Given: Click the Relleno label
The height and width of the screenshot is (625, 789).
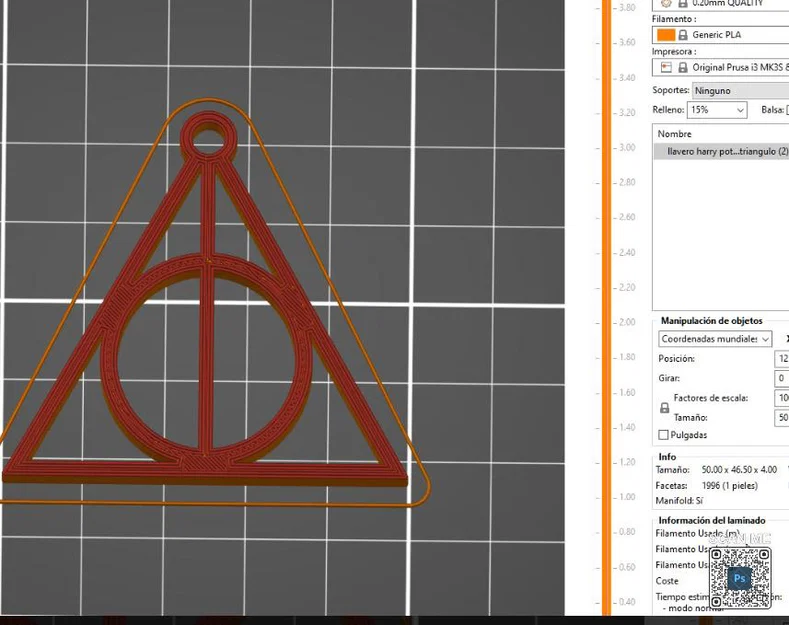Looking at the screenshot, I should (x=668, y=110).
